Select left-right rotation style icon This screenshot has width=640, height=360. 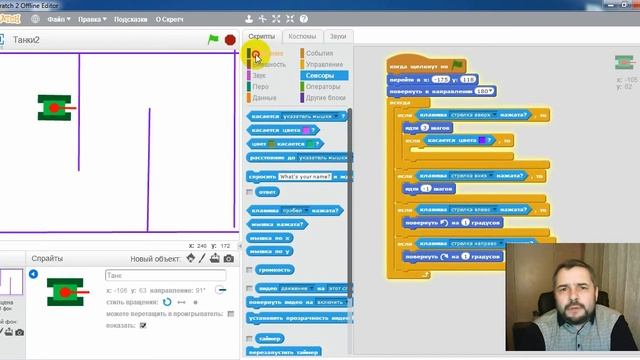click(x=182, y=302)
